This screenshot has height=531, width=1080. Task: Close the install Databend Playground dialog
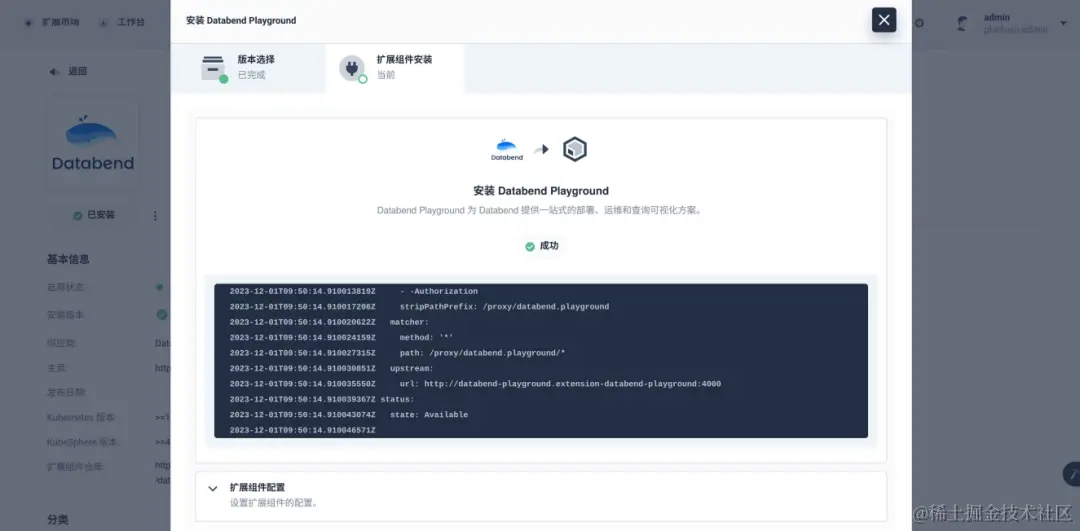[884, 20]
